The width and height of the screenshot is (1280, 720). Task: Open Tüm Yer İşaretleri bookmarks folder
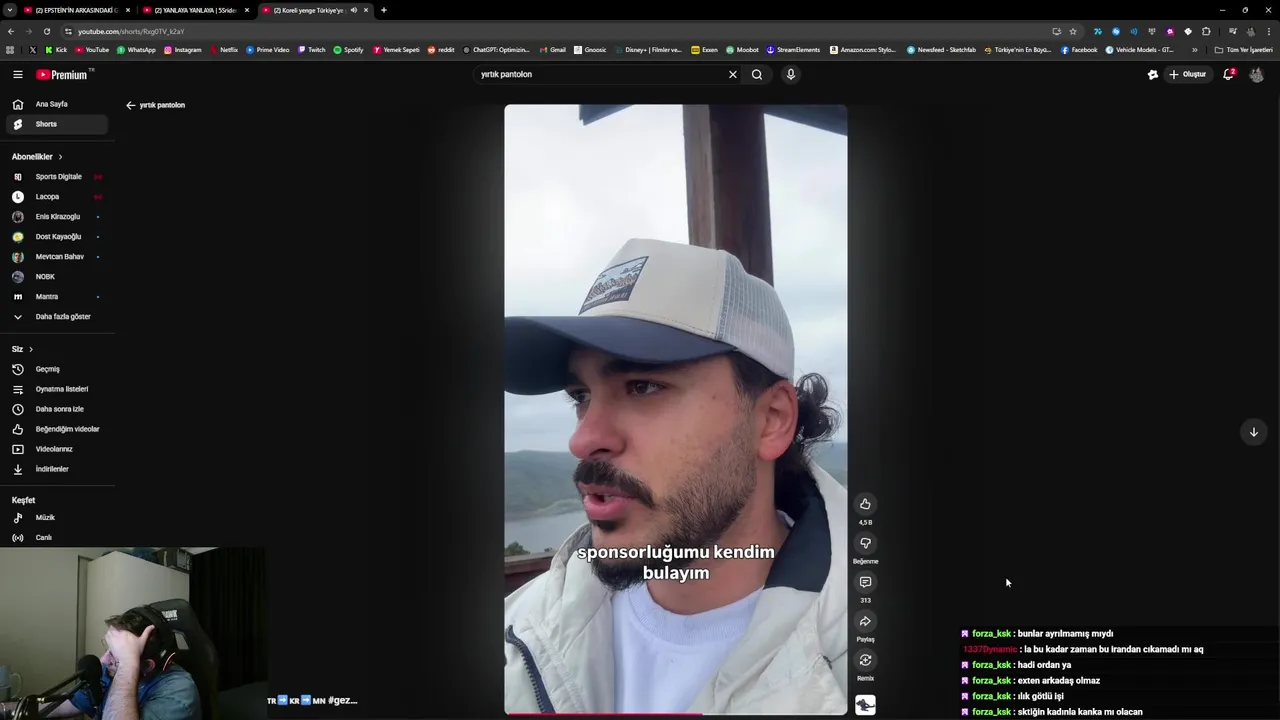1243,50
